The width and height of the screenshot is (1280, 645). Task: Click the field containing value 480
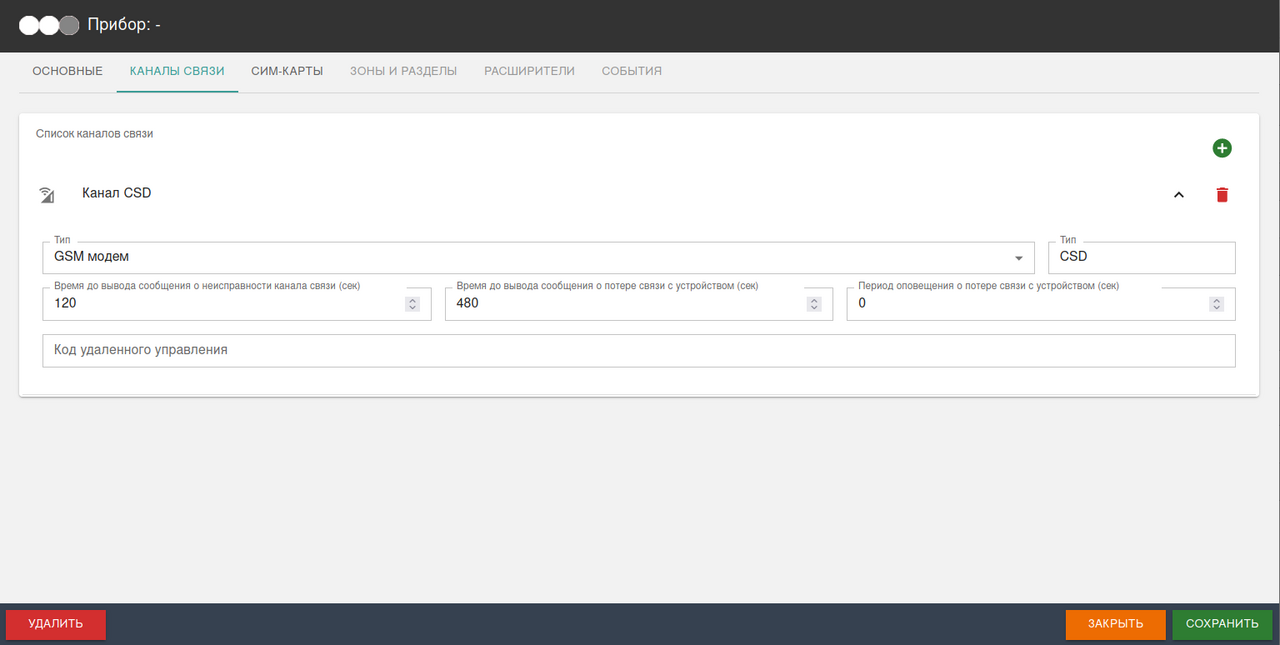(625, 304)
